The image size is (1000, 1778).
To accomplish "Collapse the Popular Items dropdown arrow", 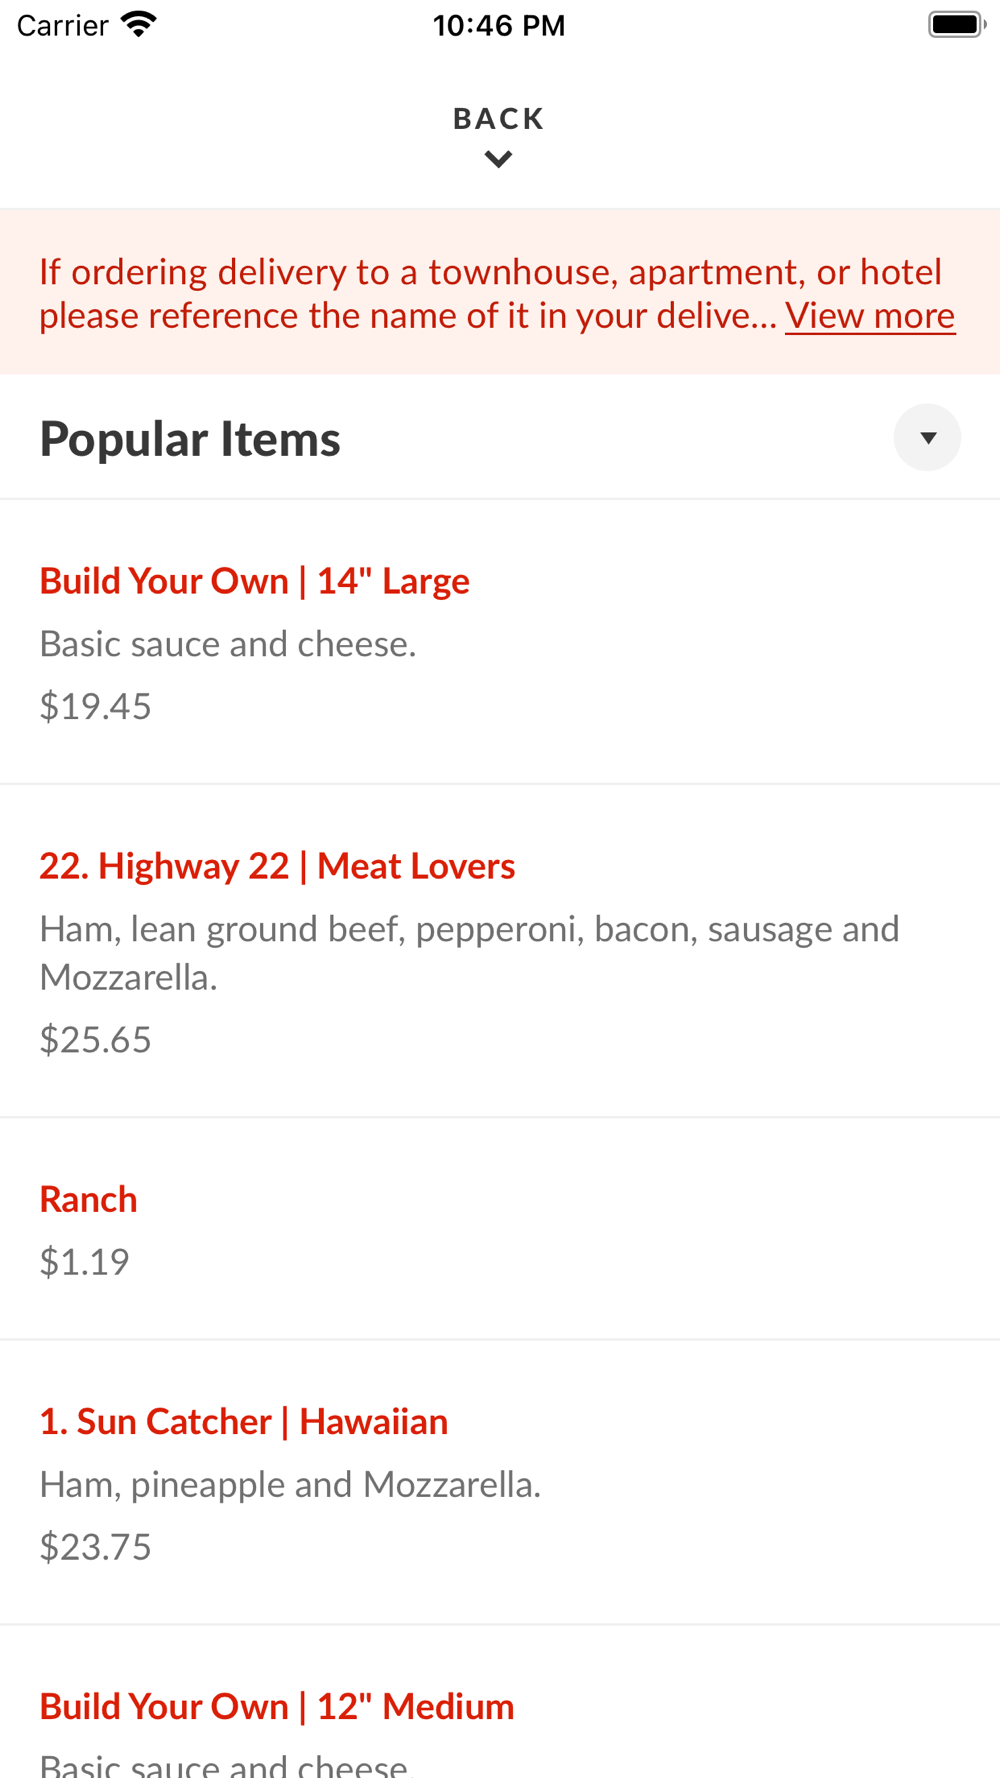I will point(927,438).
